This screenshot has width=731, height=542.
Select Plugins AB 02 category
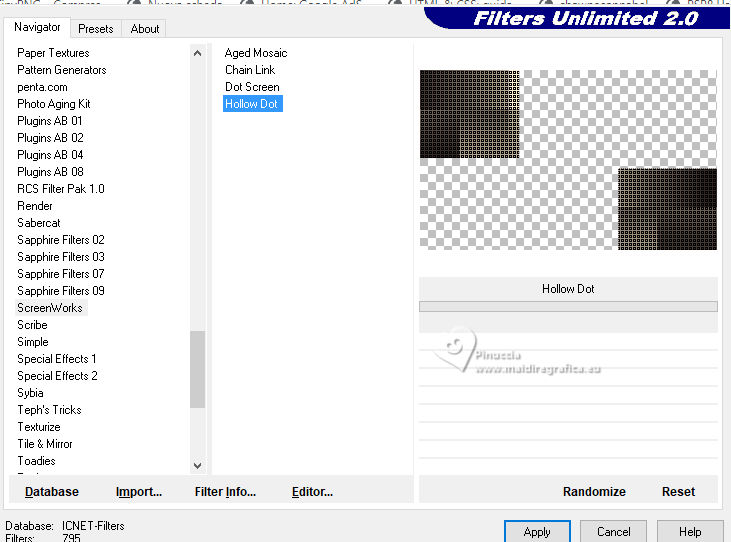(50, 138)
